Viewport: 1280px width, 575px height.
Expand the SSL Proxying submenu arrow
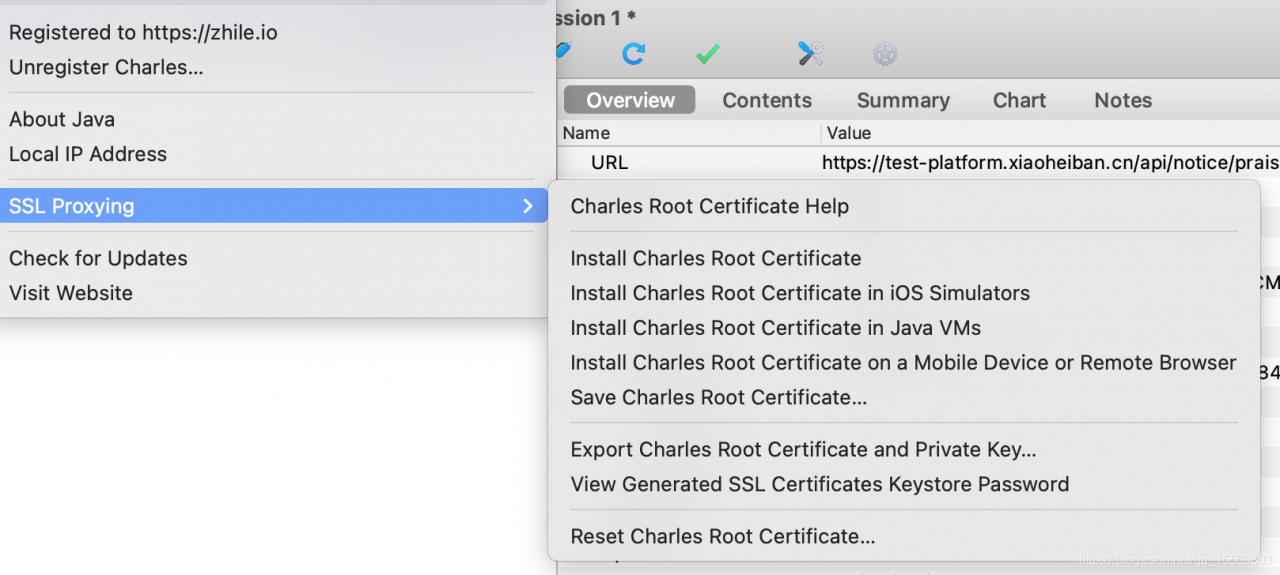(x=527, y=206)
